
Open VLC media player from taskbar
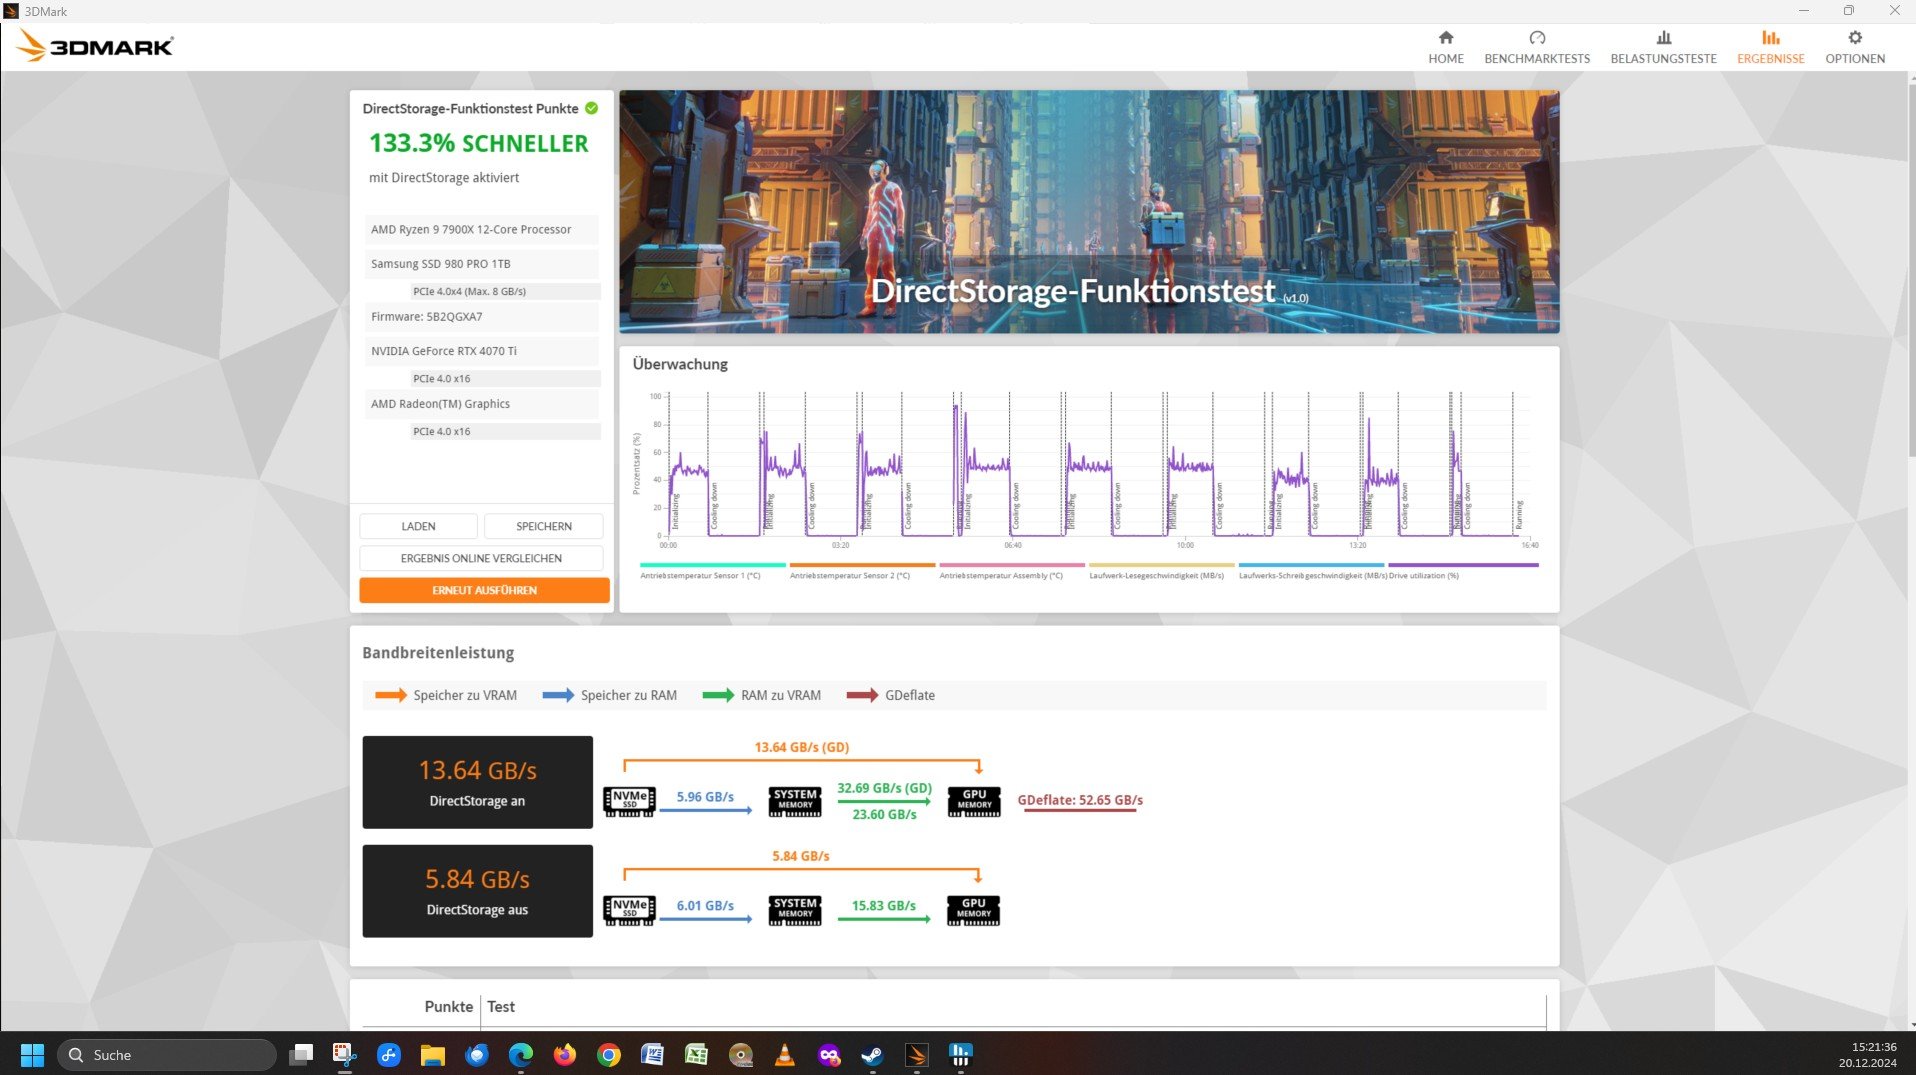tap(784, 1054)
